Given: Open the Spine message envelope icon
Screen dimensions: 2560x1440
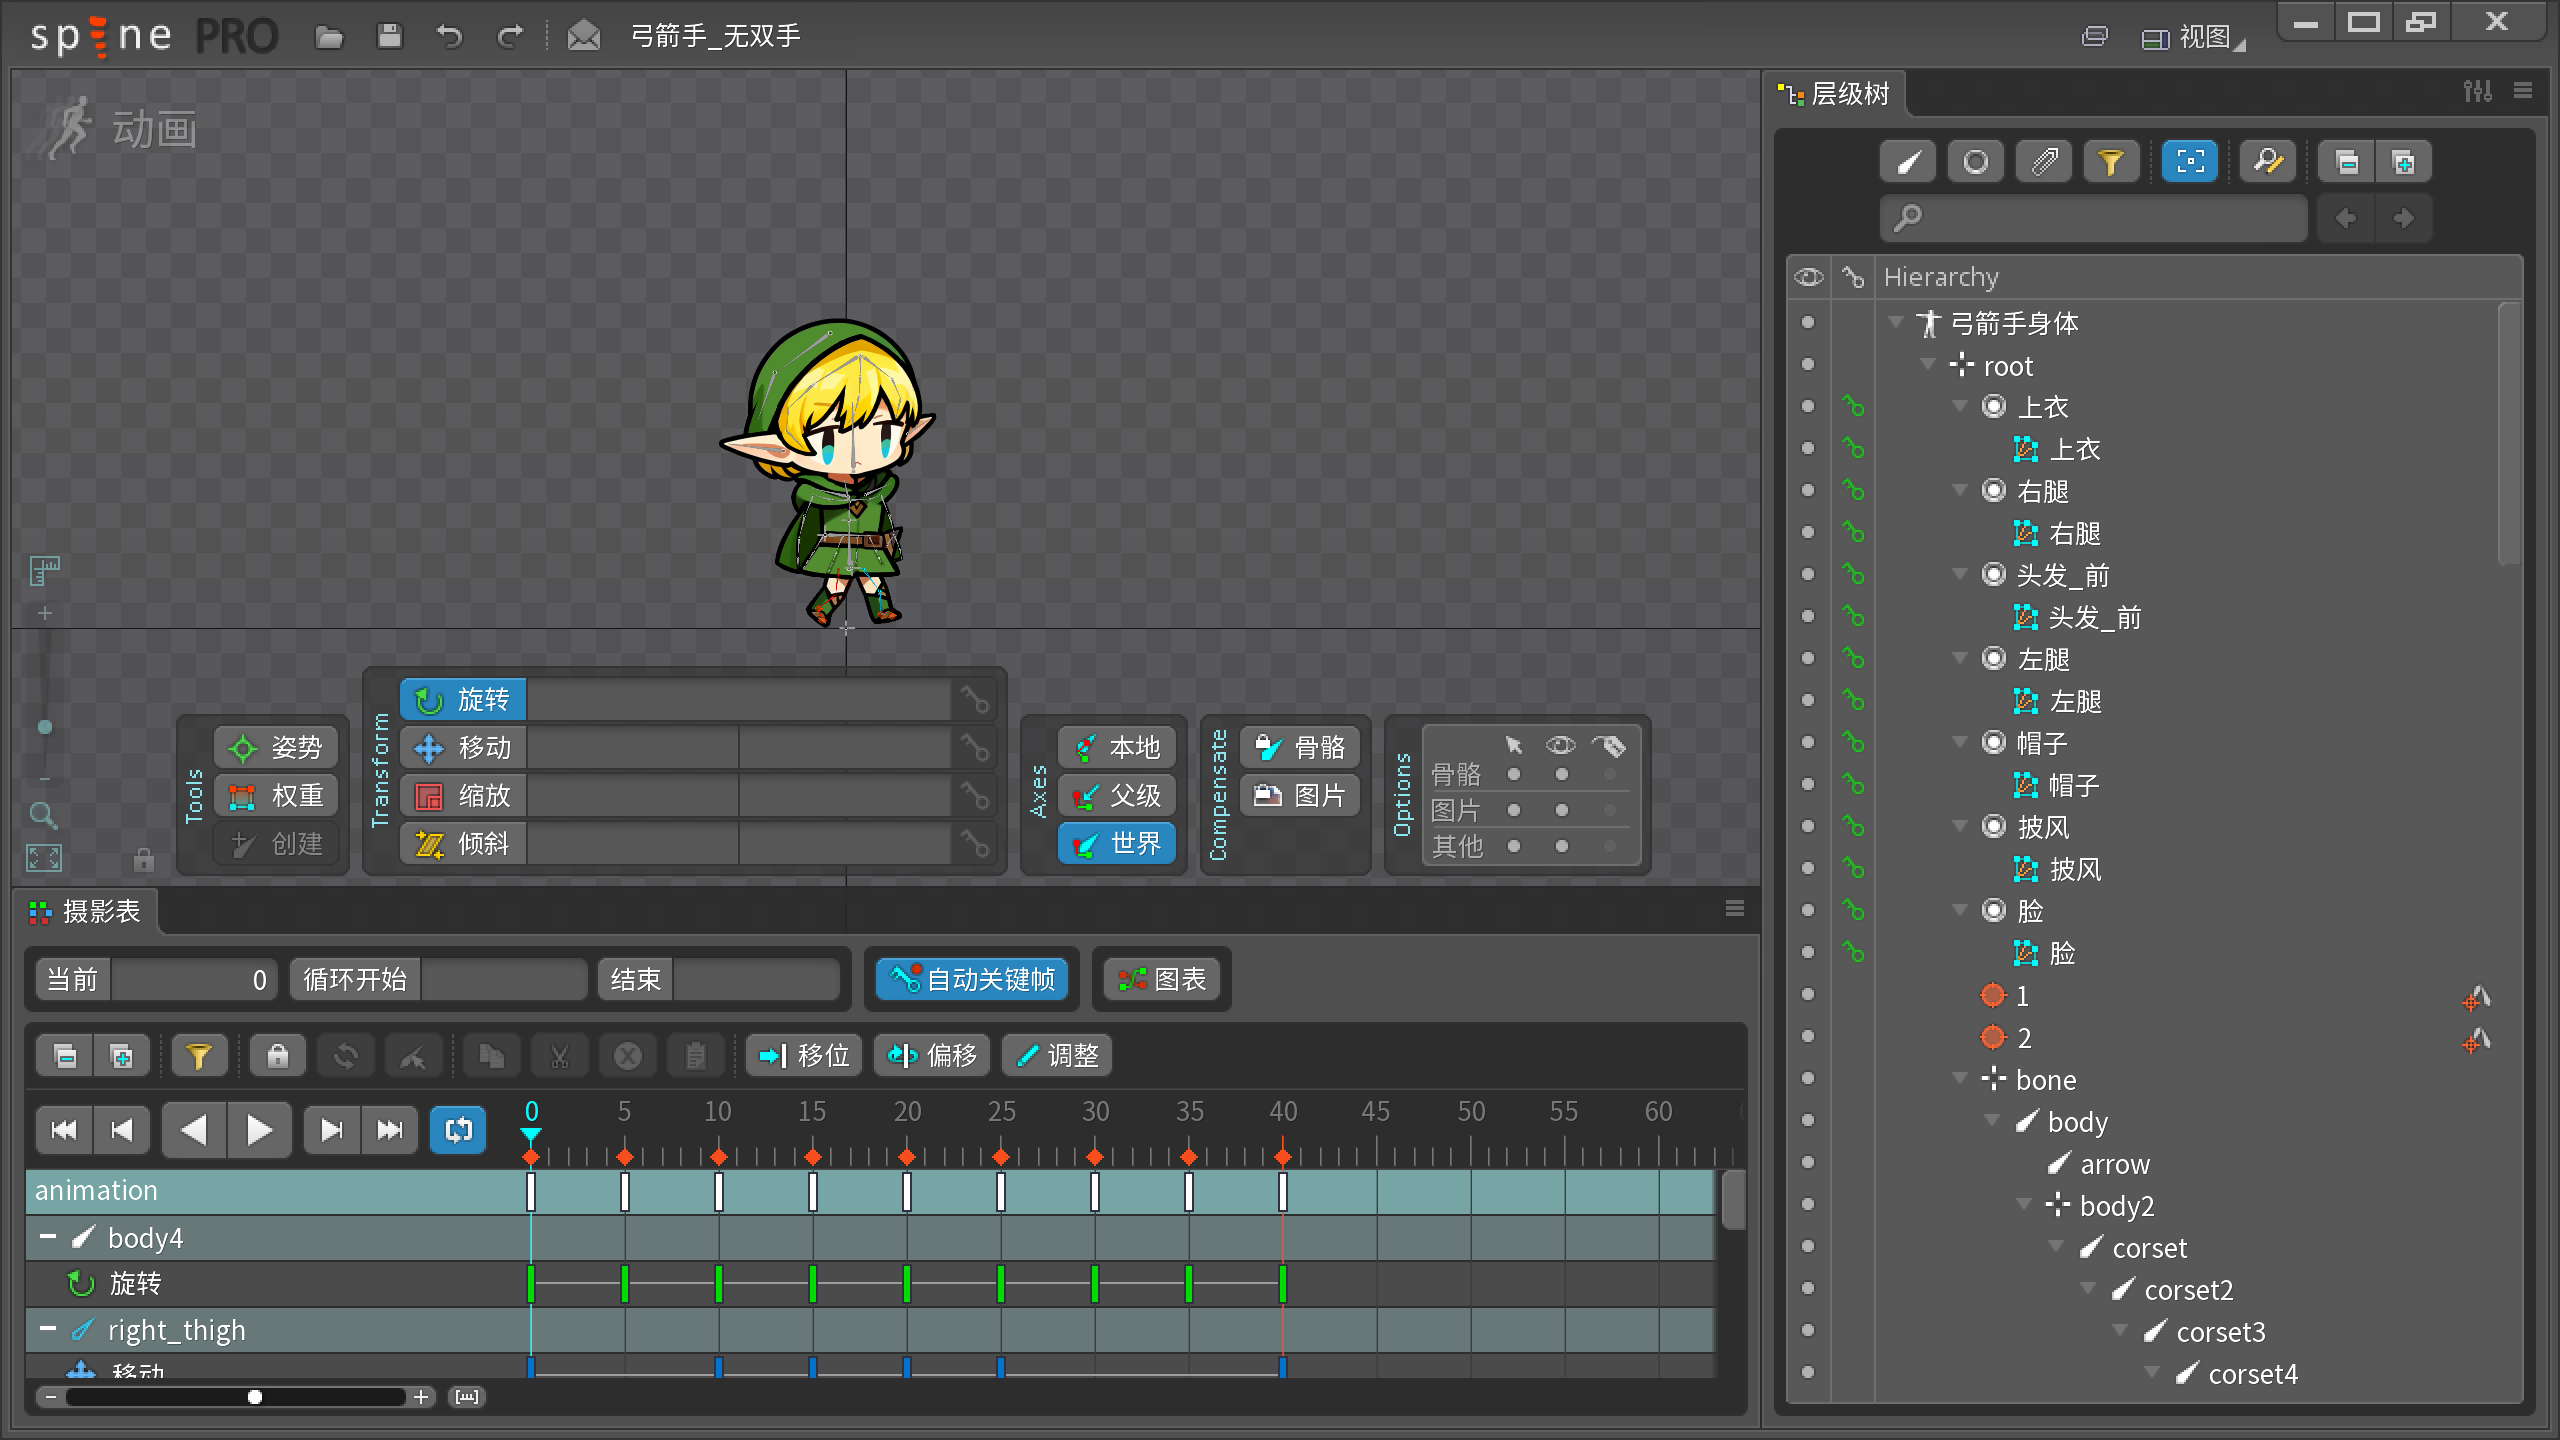Looking at the screenshot, I should pos(584,37).
